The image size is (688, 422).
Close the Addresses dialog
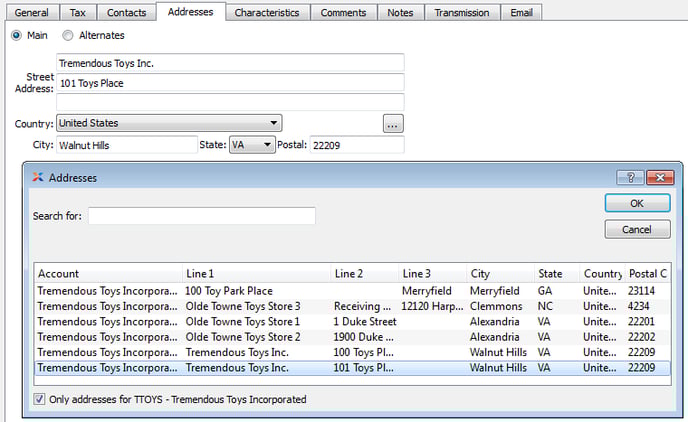click(x=660, y=178)
